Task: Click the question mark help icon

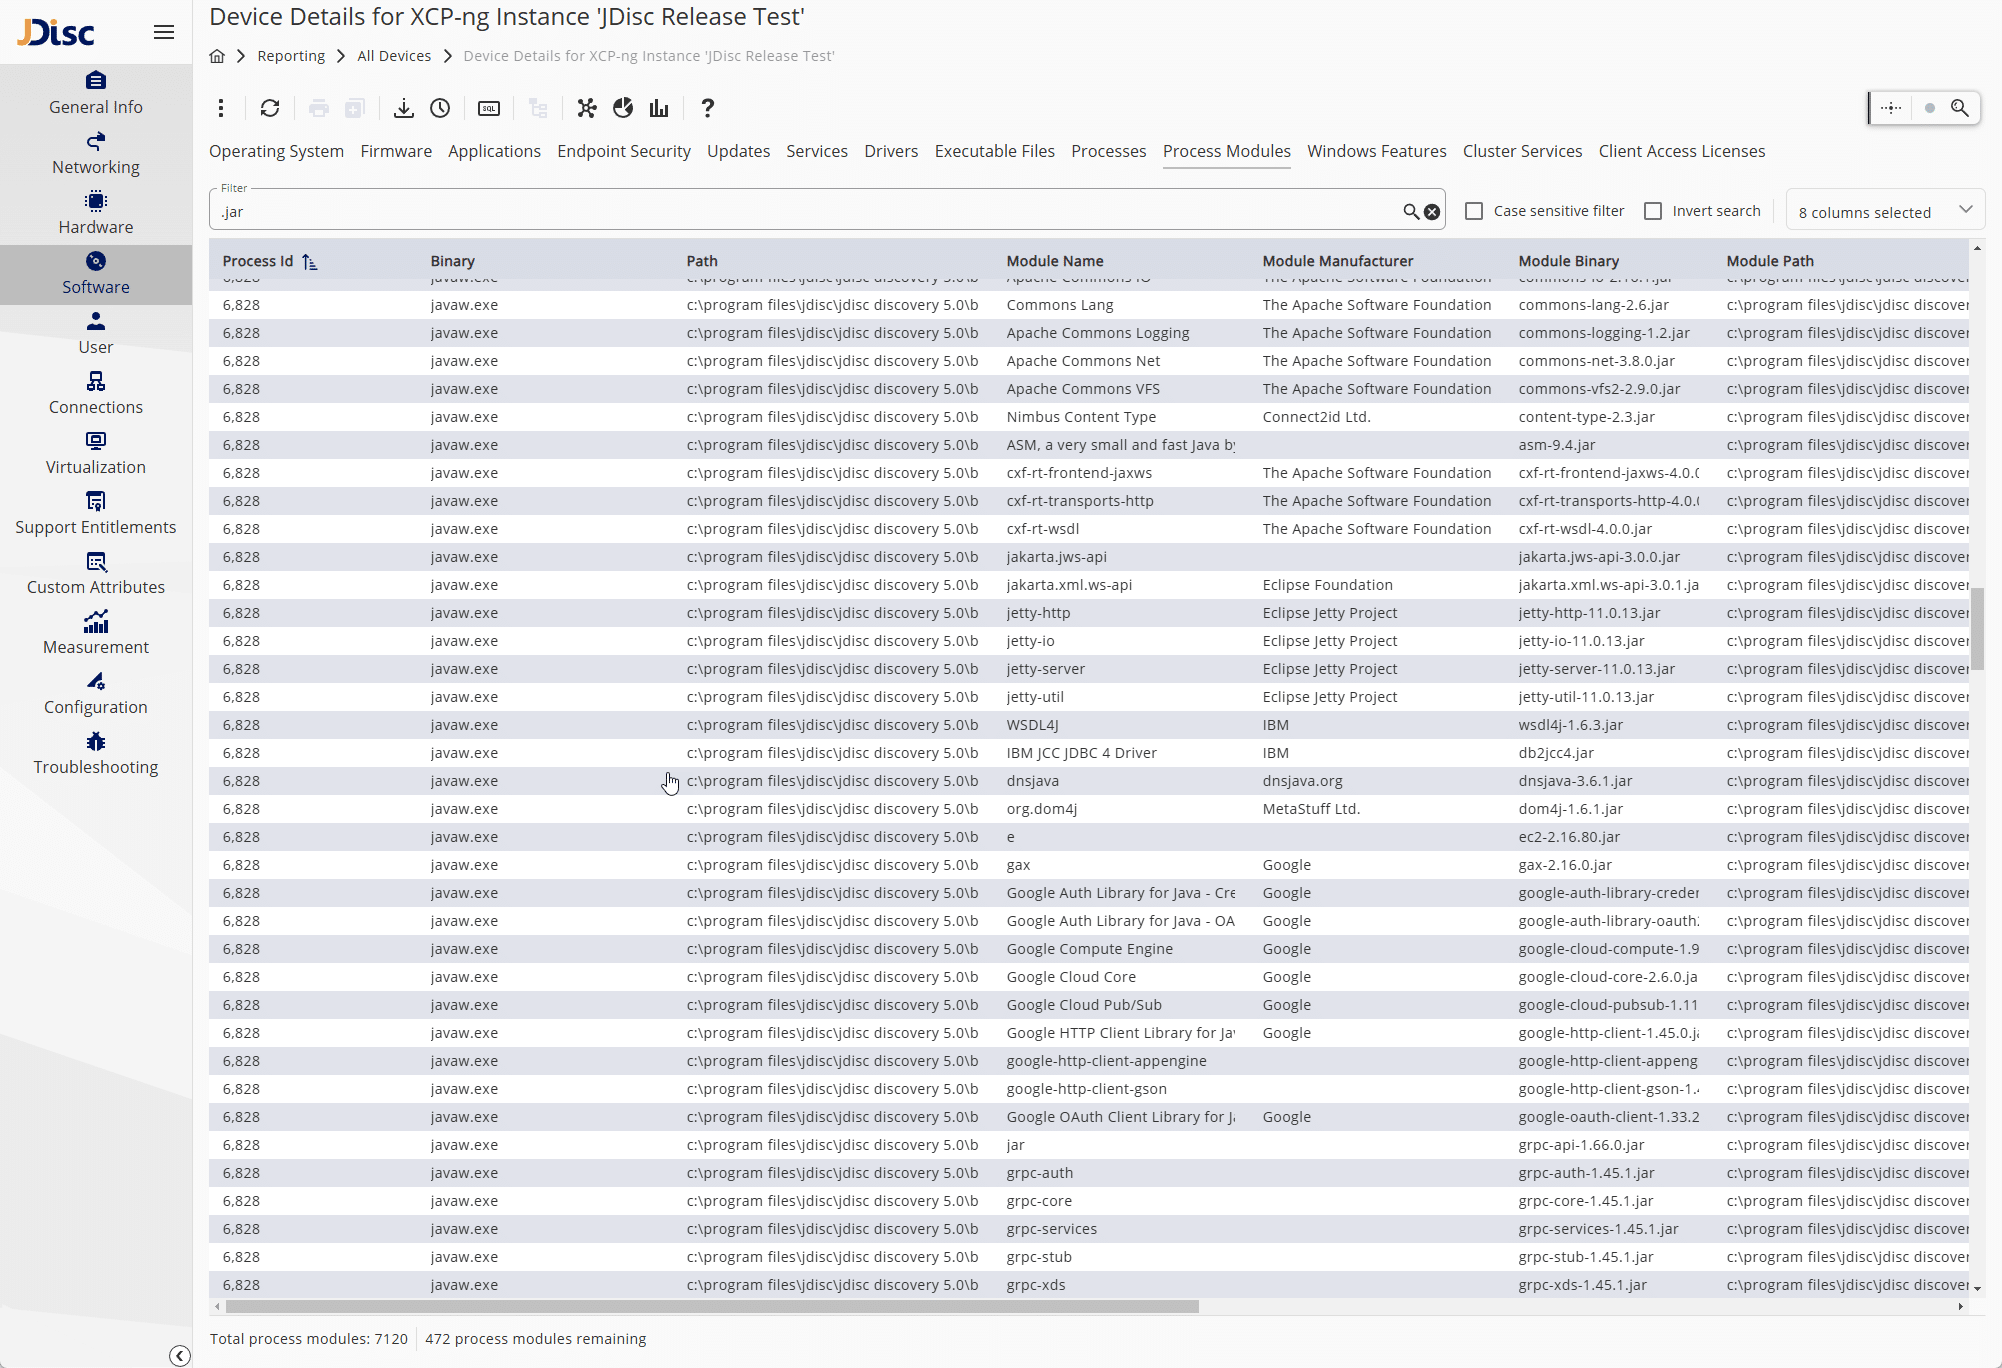Action: tap(707, 108)
